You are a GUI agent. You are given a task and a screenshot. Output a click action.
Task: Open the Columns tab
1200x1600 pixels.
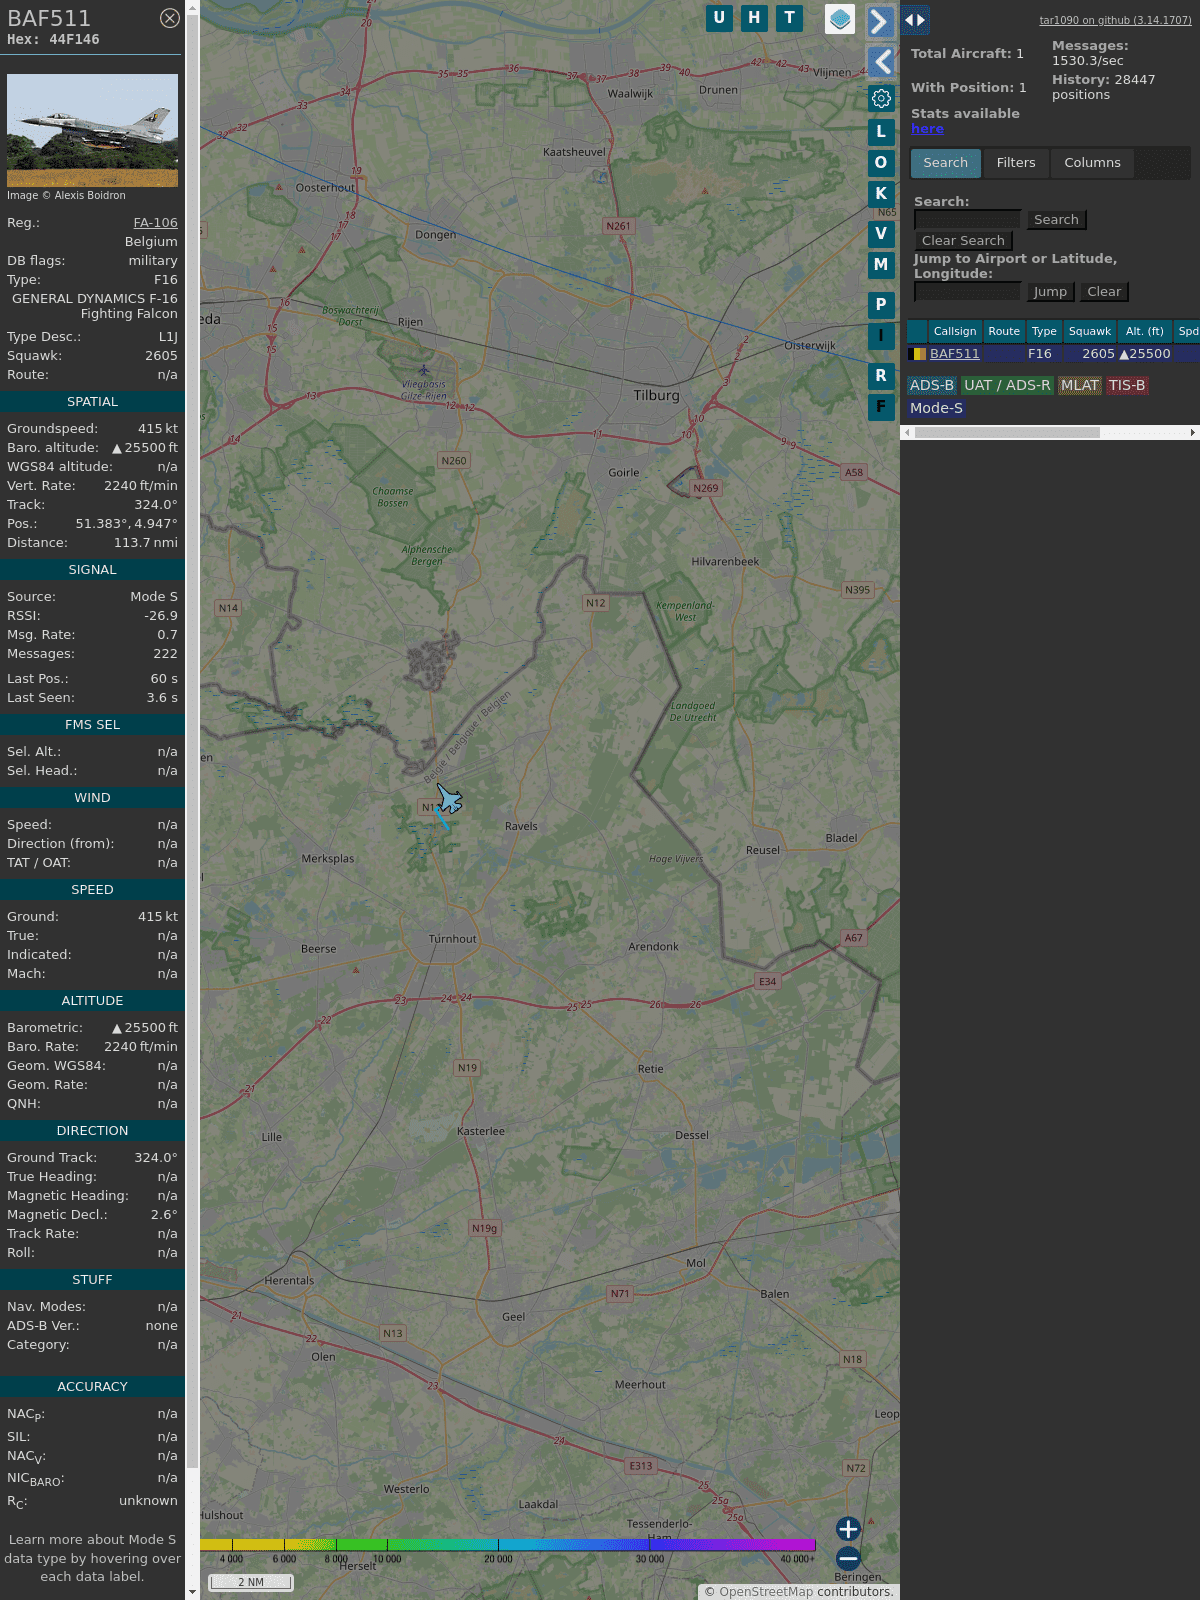[x=1092, y=163]
